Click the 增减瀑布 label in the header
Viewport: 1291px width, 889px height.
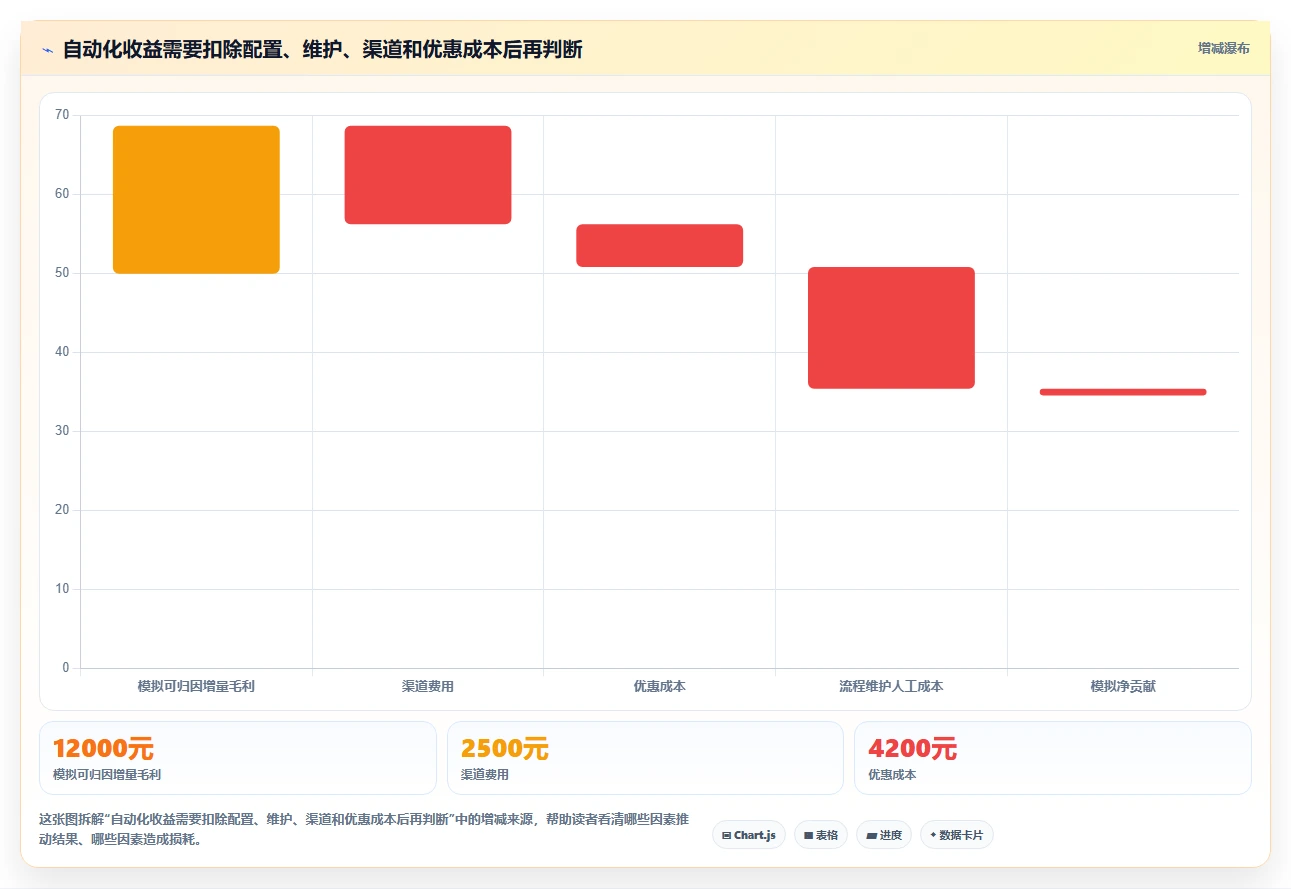(x=1224, y=48)
